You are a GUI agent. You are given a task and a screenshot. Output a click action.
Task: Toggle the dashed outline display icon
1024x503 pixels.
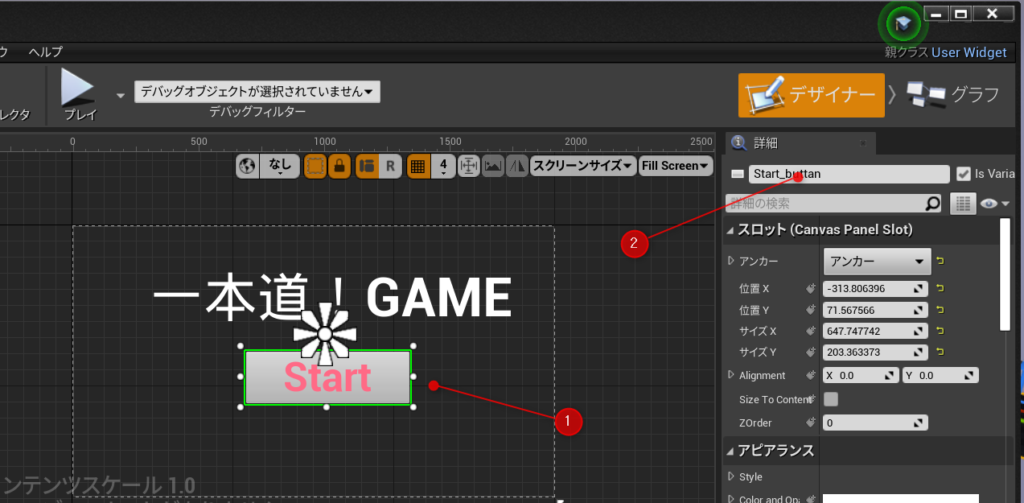pos(315,166)
